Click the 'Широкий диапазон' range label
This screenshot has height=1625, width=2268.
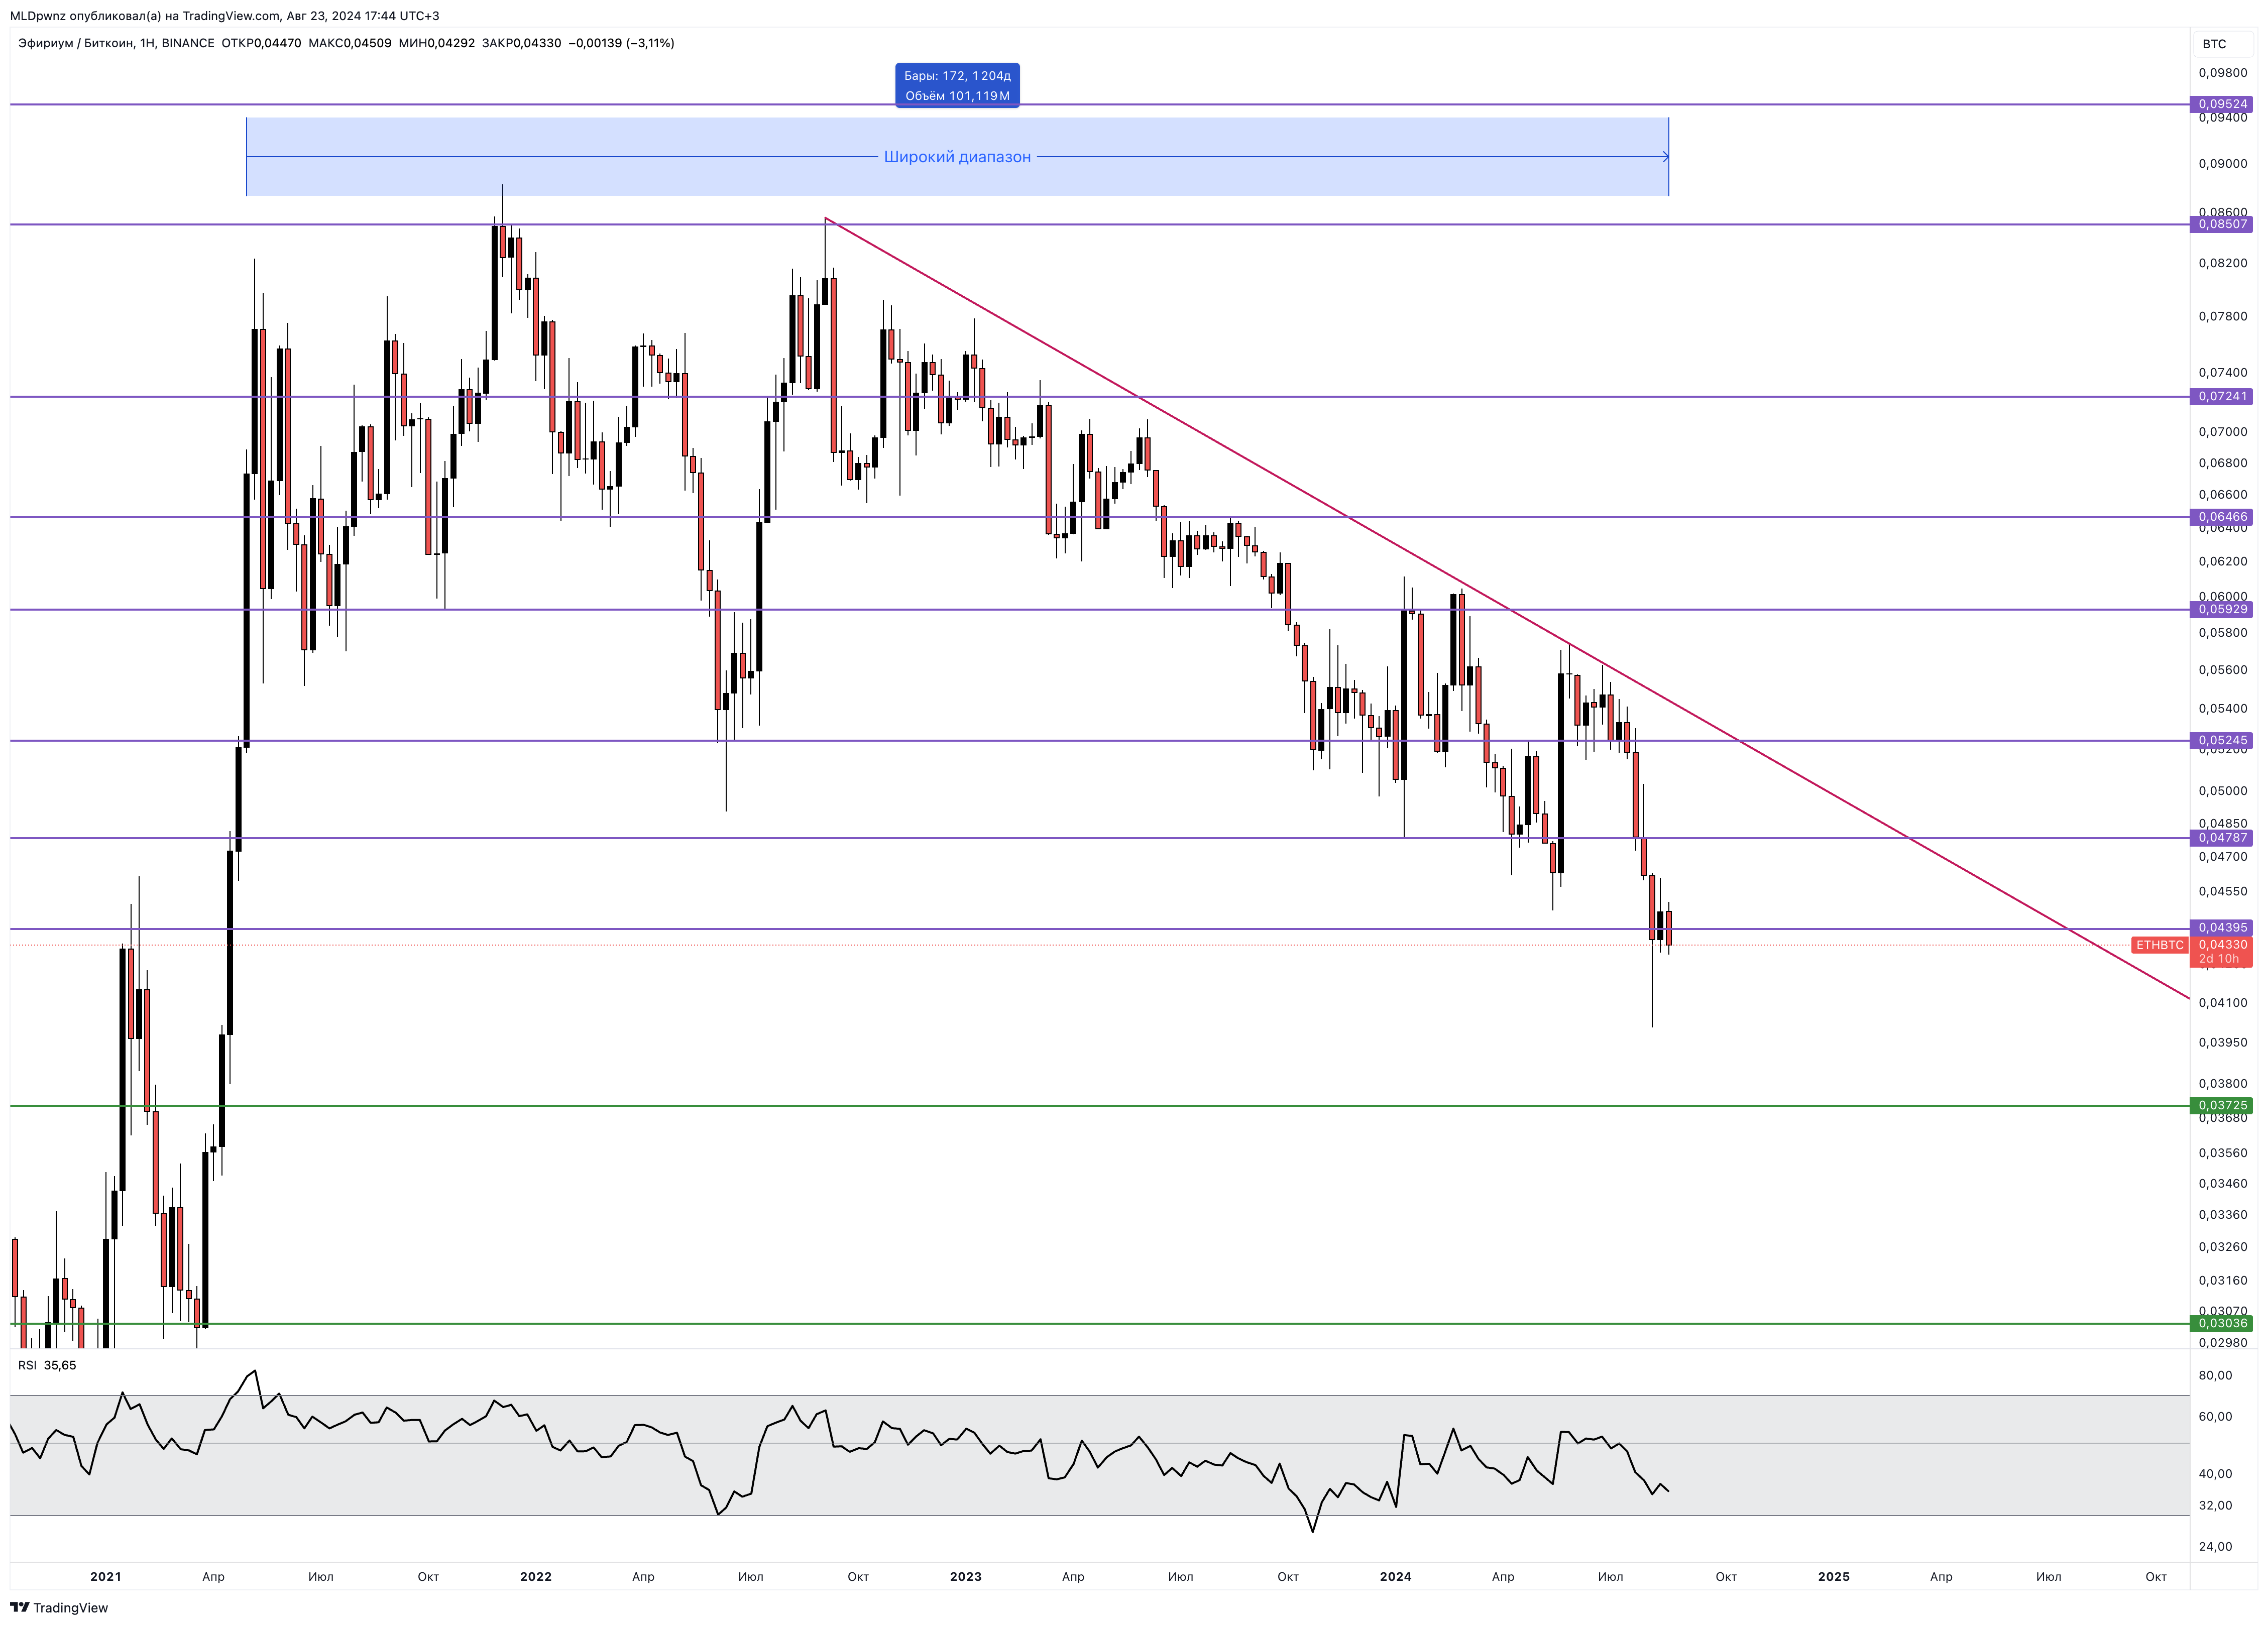pos(957,157)
